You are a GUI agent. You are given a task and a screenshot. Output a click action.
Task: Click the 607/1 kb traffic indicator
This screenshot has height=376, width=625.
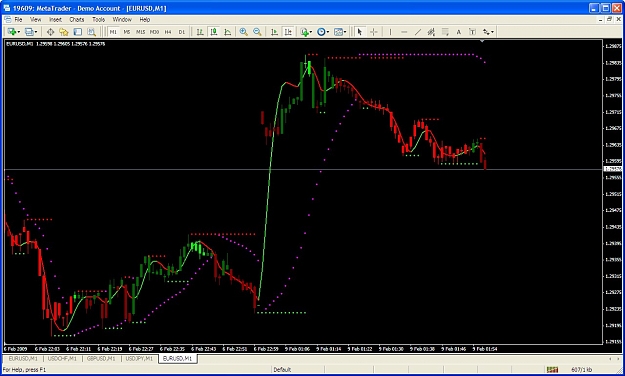582,370
